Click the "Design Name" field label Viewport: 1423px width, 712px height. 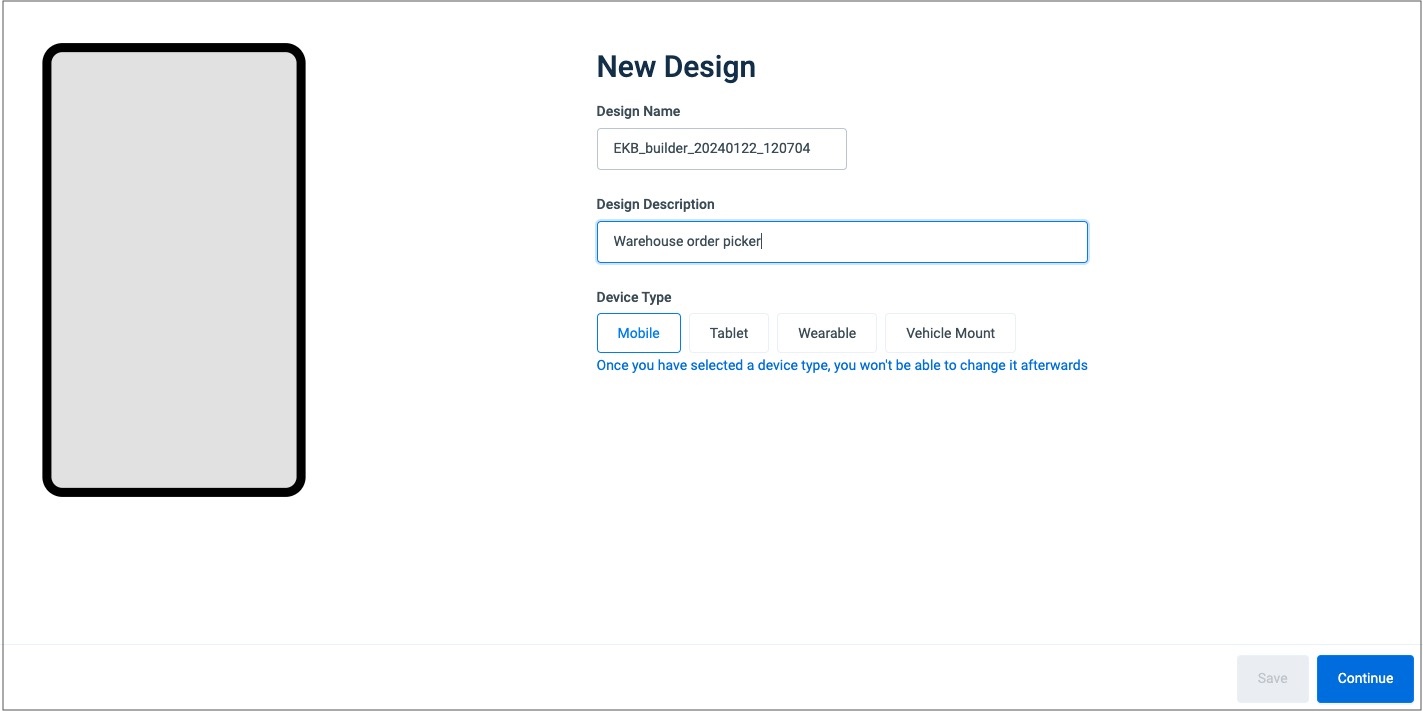[638, 111]
